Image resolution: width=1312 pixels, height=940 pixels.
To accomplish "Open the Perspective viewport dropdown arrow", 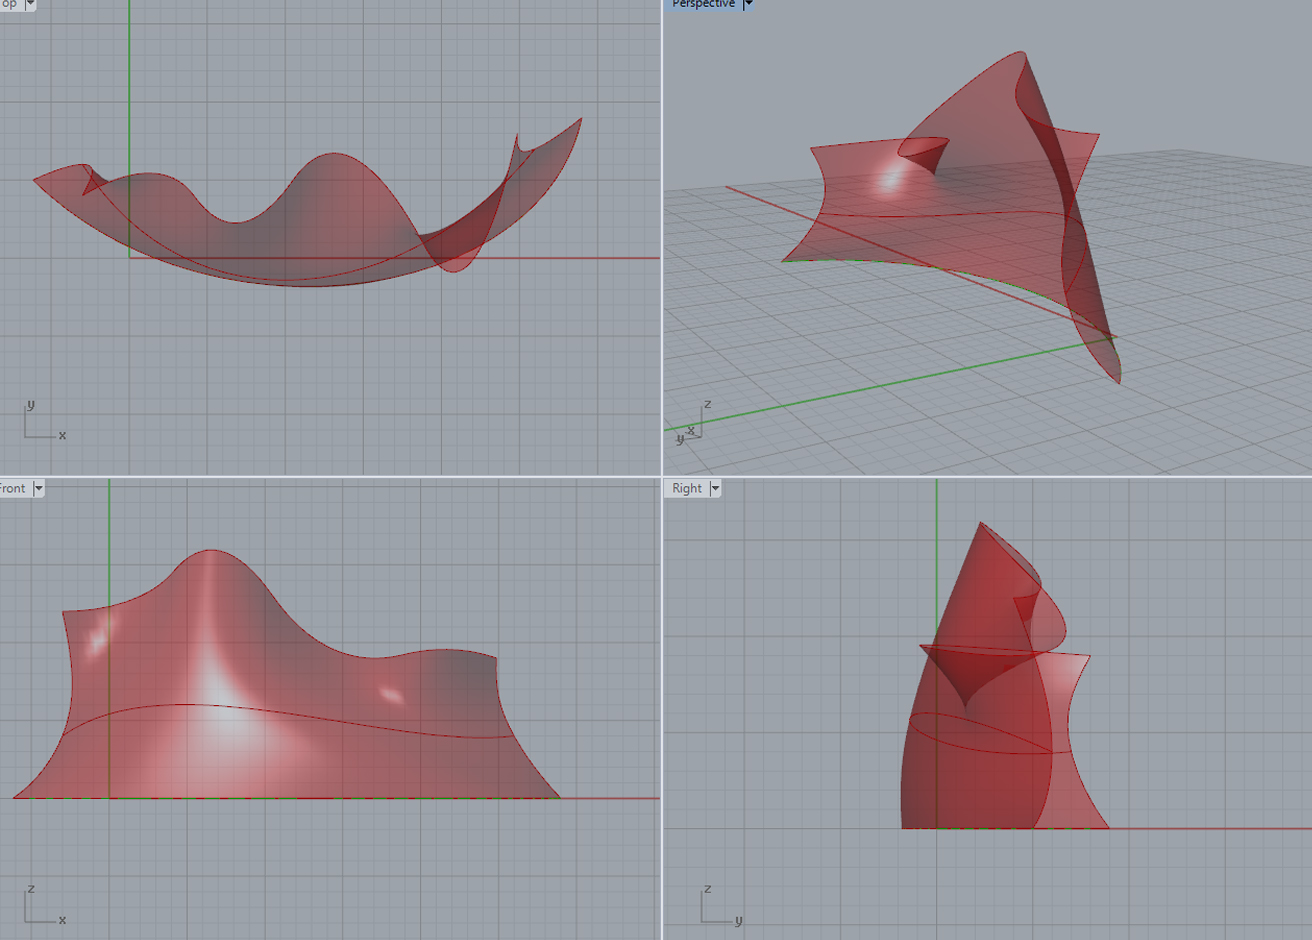I will coord(748,4).
